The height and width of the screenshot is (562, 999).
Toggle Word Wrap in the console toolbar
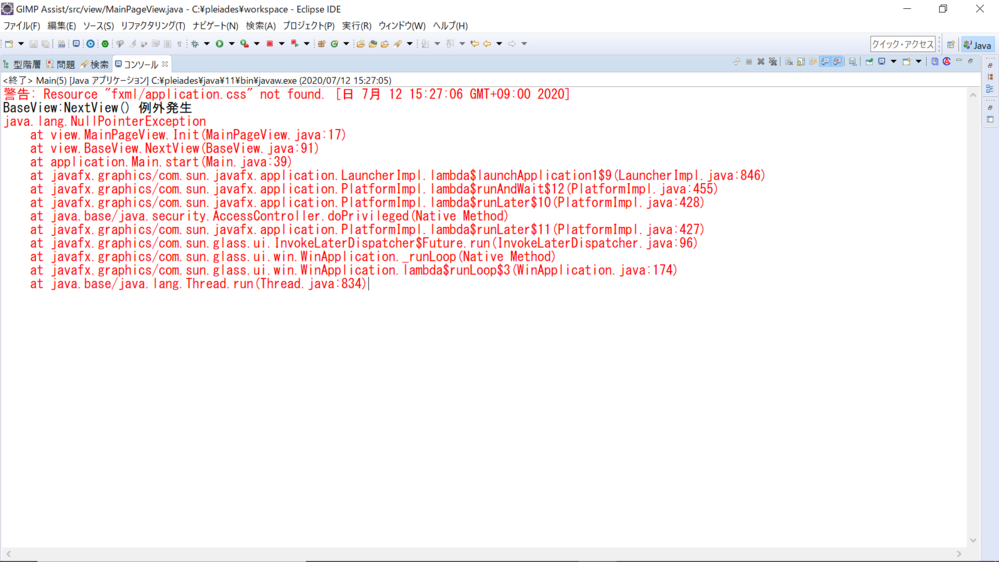(x=813, y=61)
